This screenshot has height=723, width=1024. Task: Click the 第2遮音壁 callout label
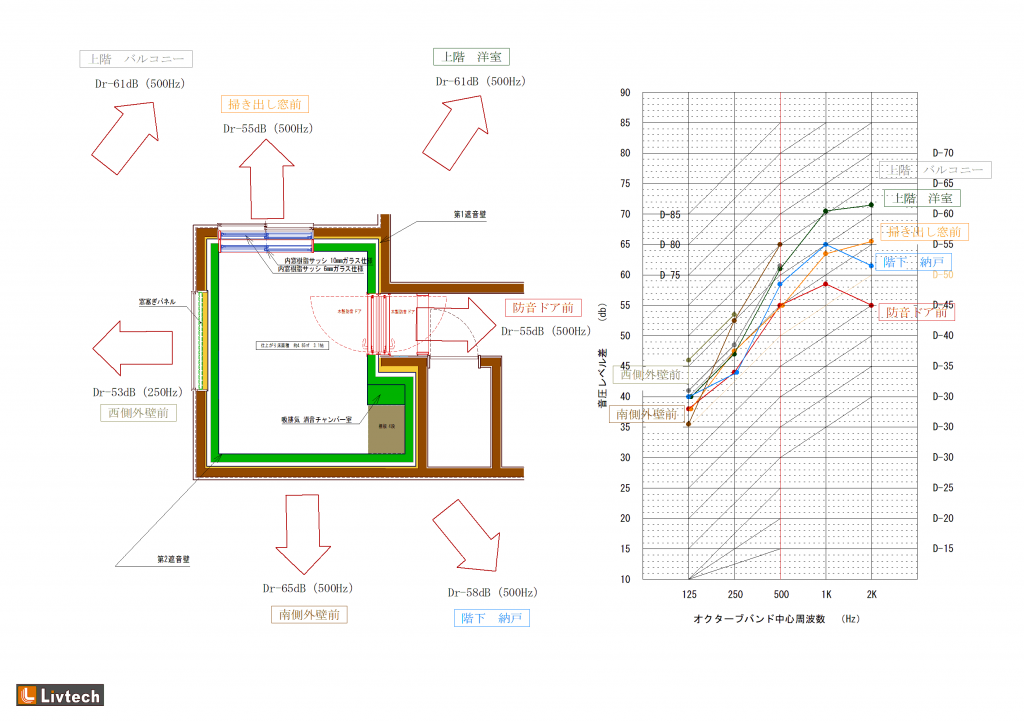click(x=173, y=559)
